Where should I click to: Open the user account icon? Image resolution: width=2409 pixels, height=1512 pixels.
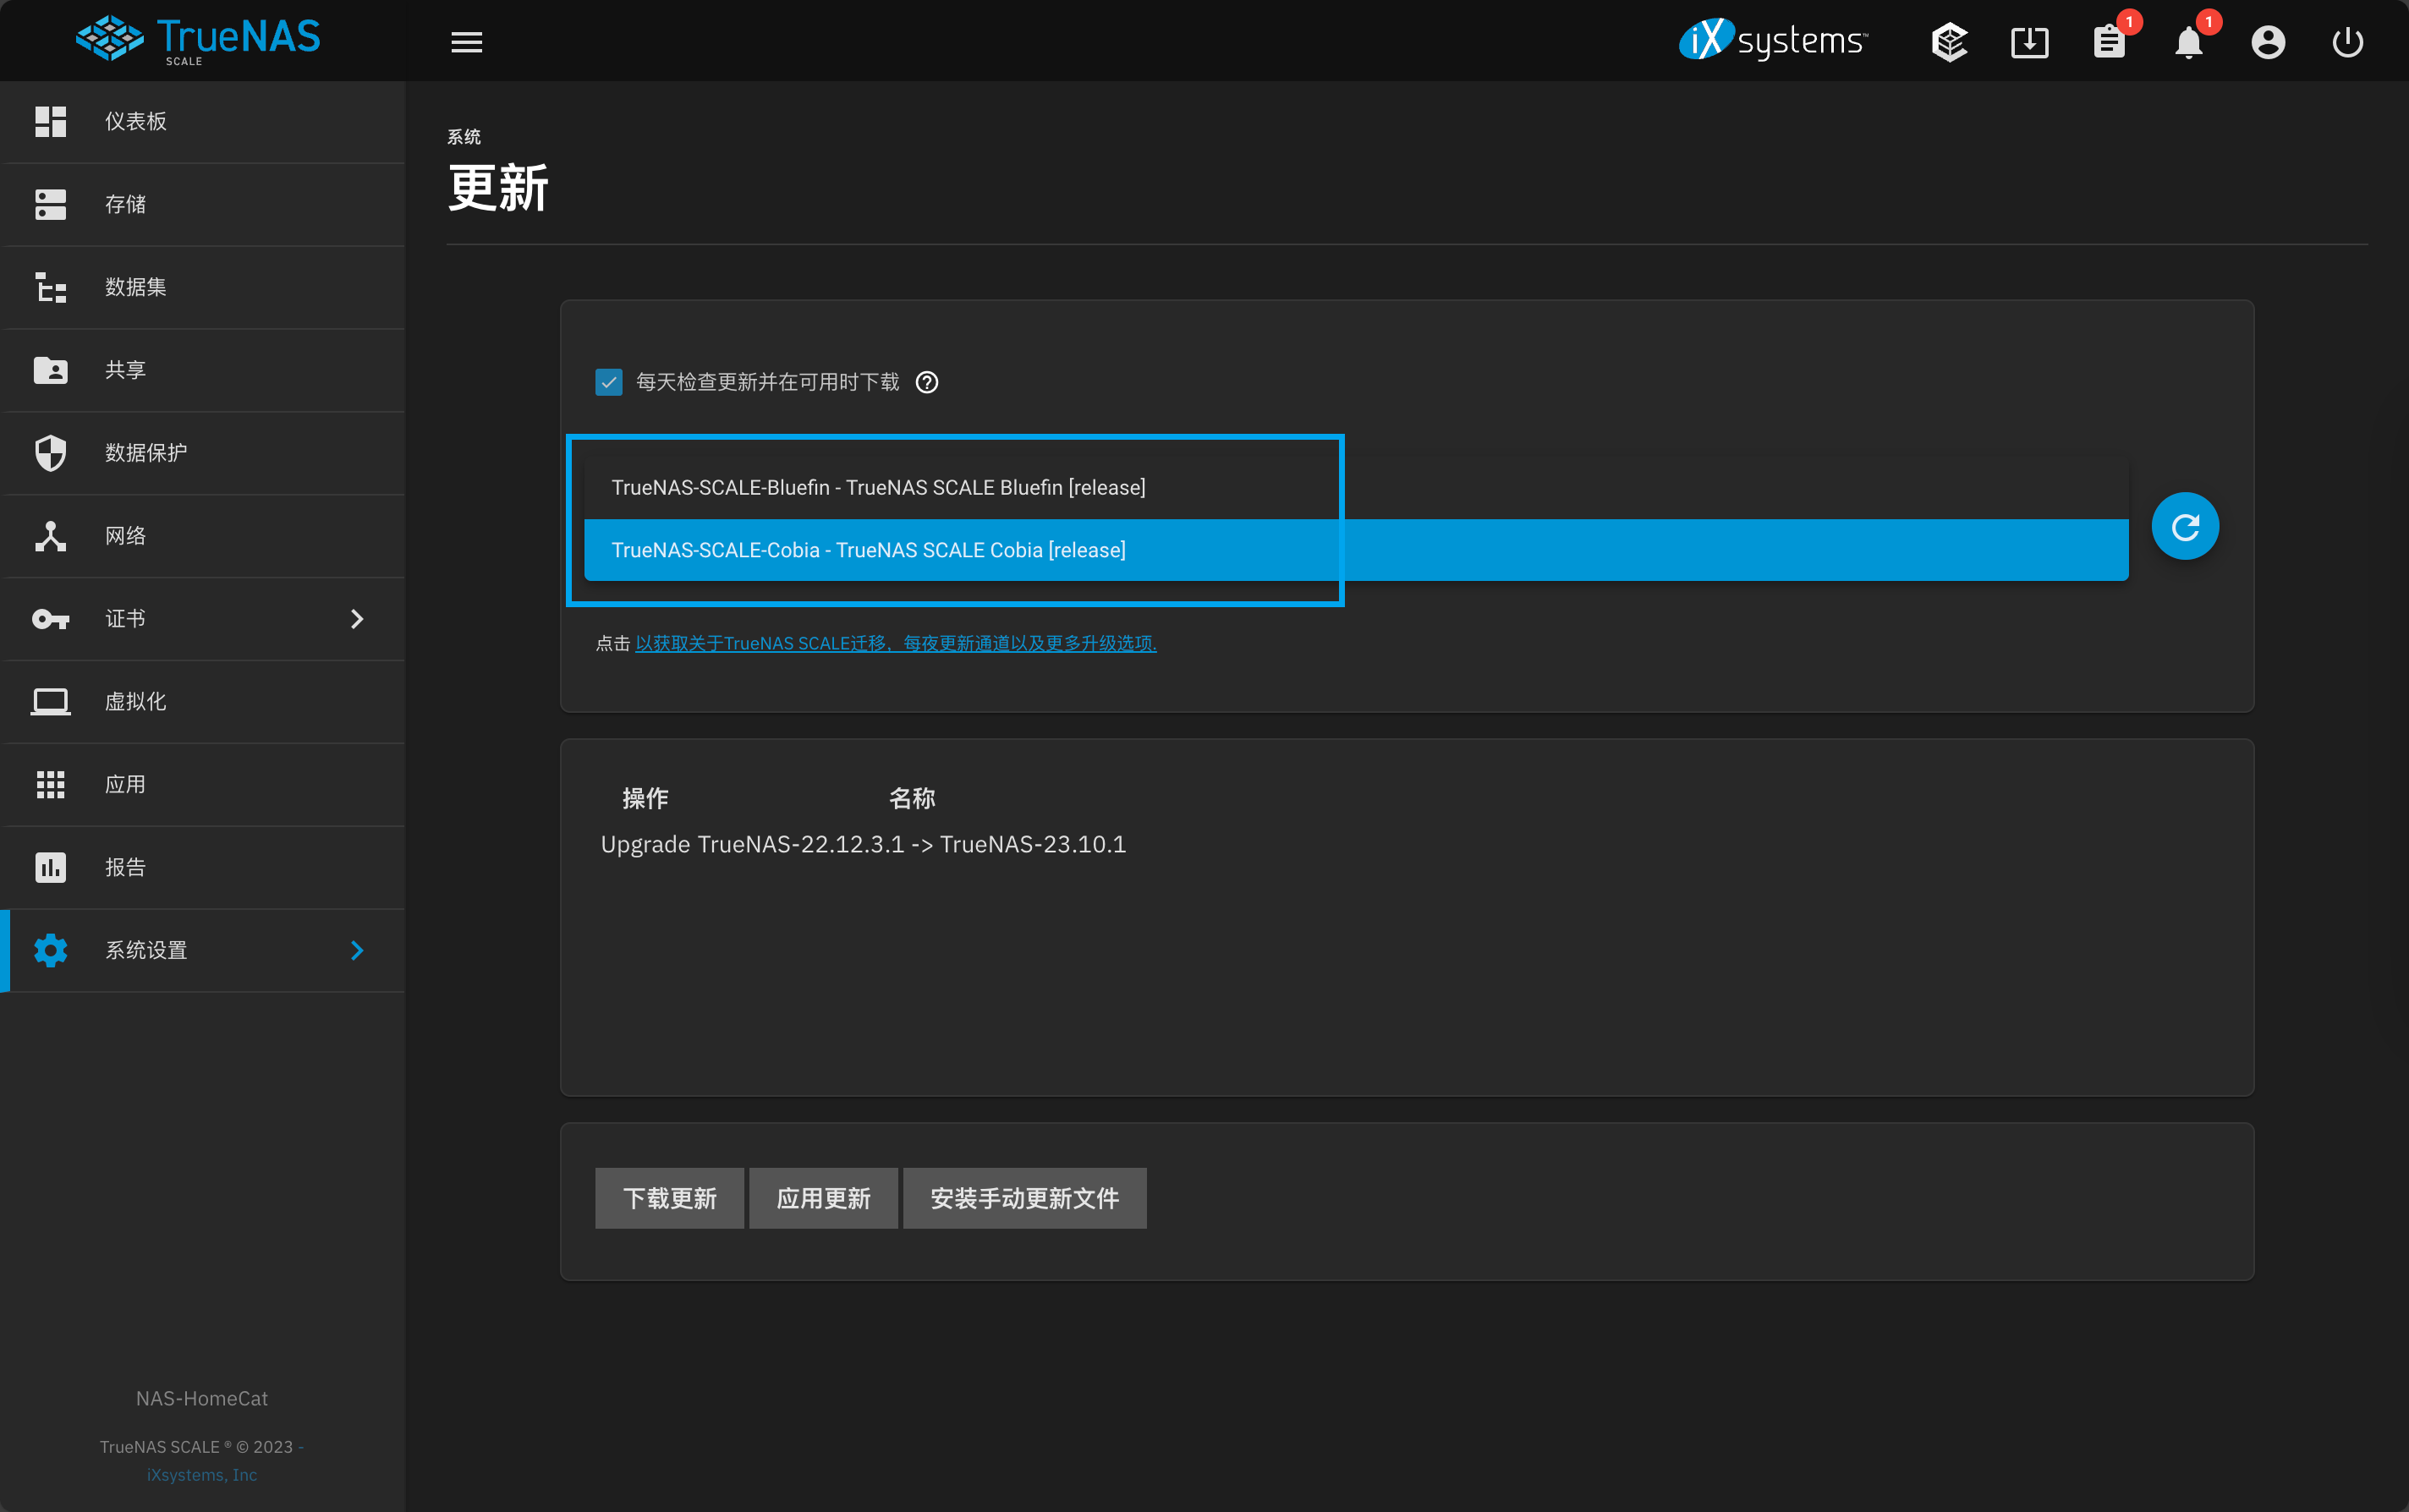tap(2268, 42)
